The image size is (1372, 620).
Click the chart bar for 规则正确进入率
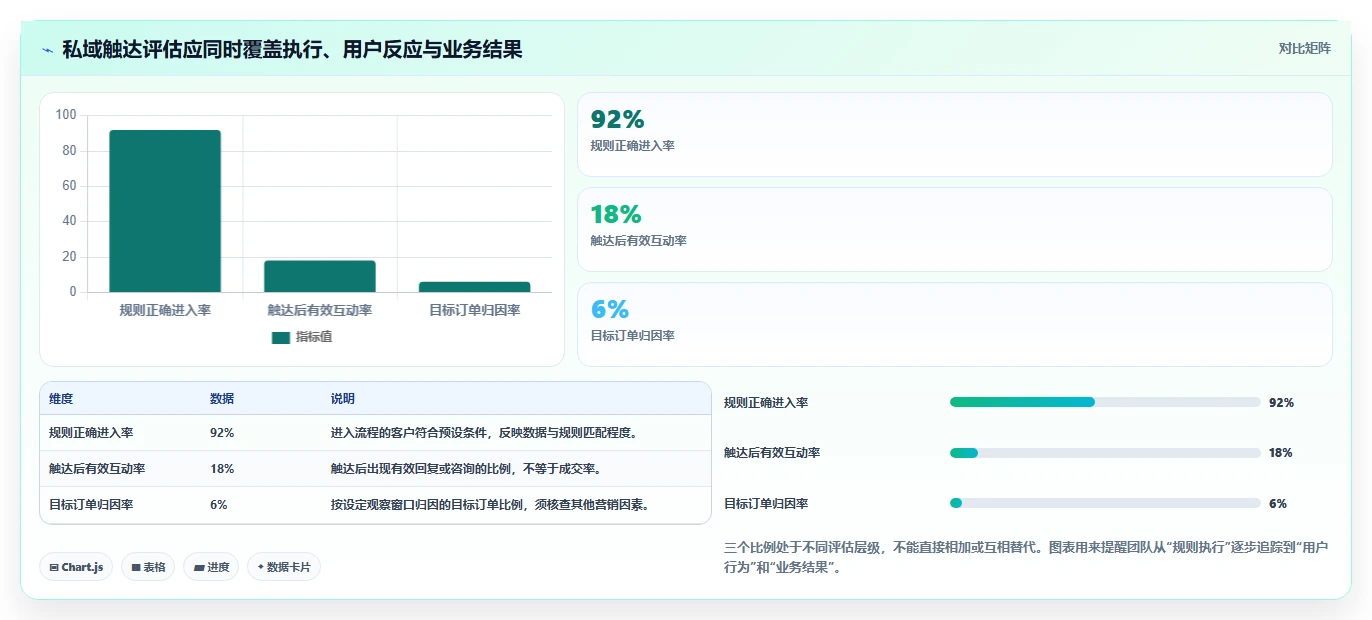pyautogui.click(x=165, y=211)
